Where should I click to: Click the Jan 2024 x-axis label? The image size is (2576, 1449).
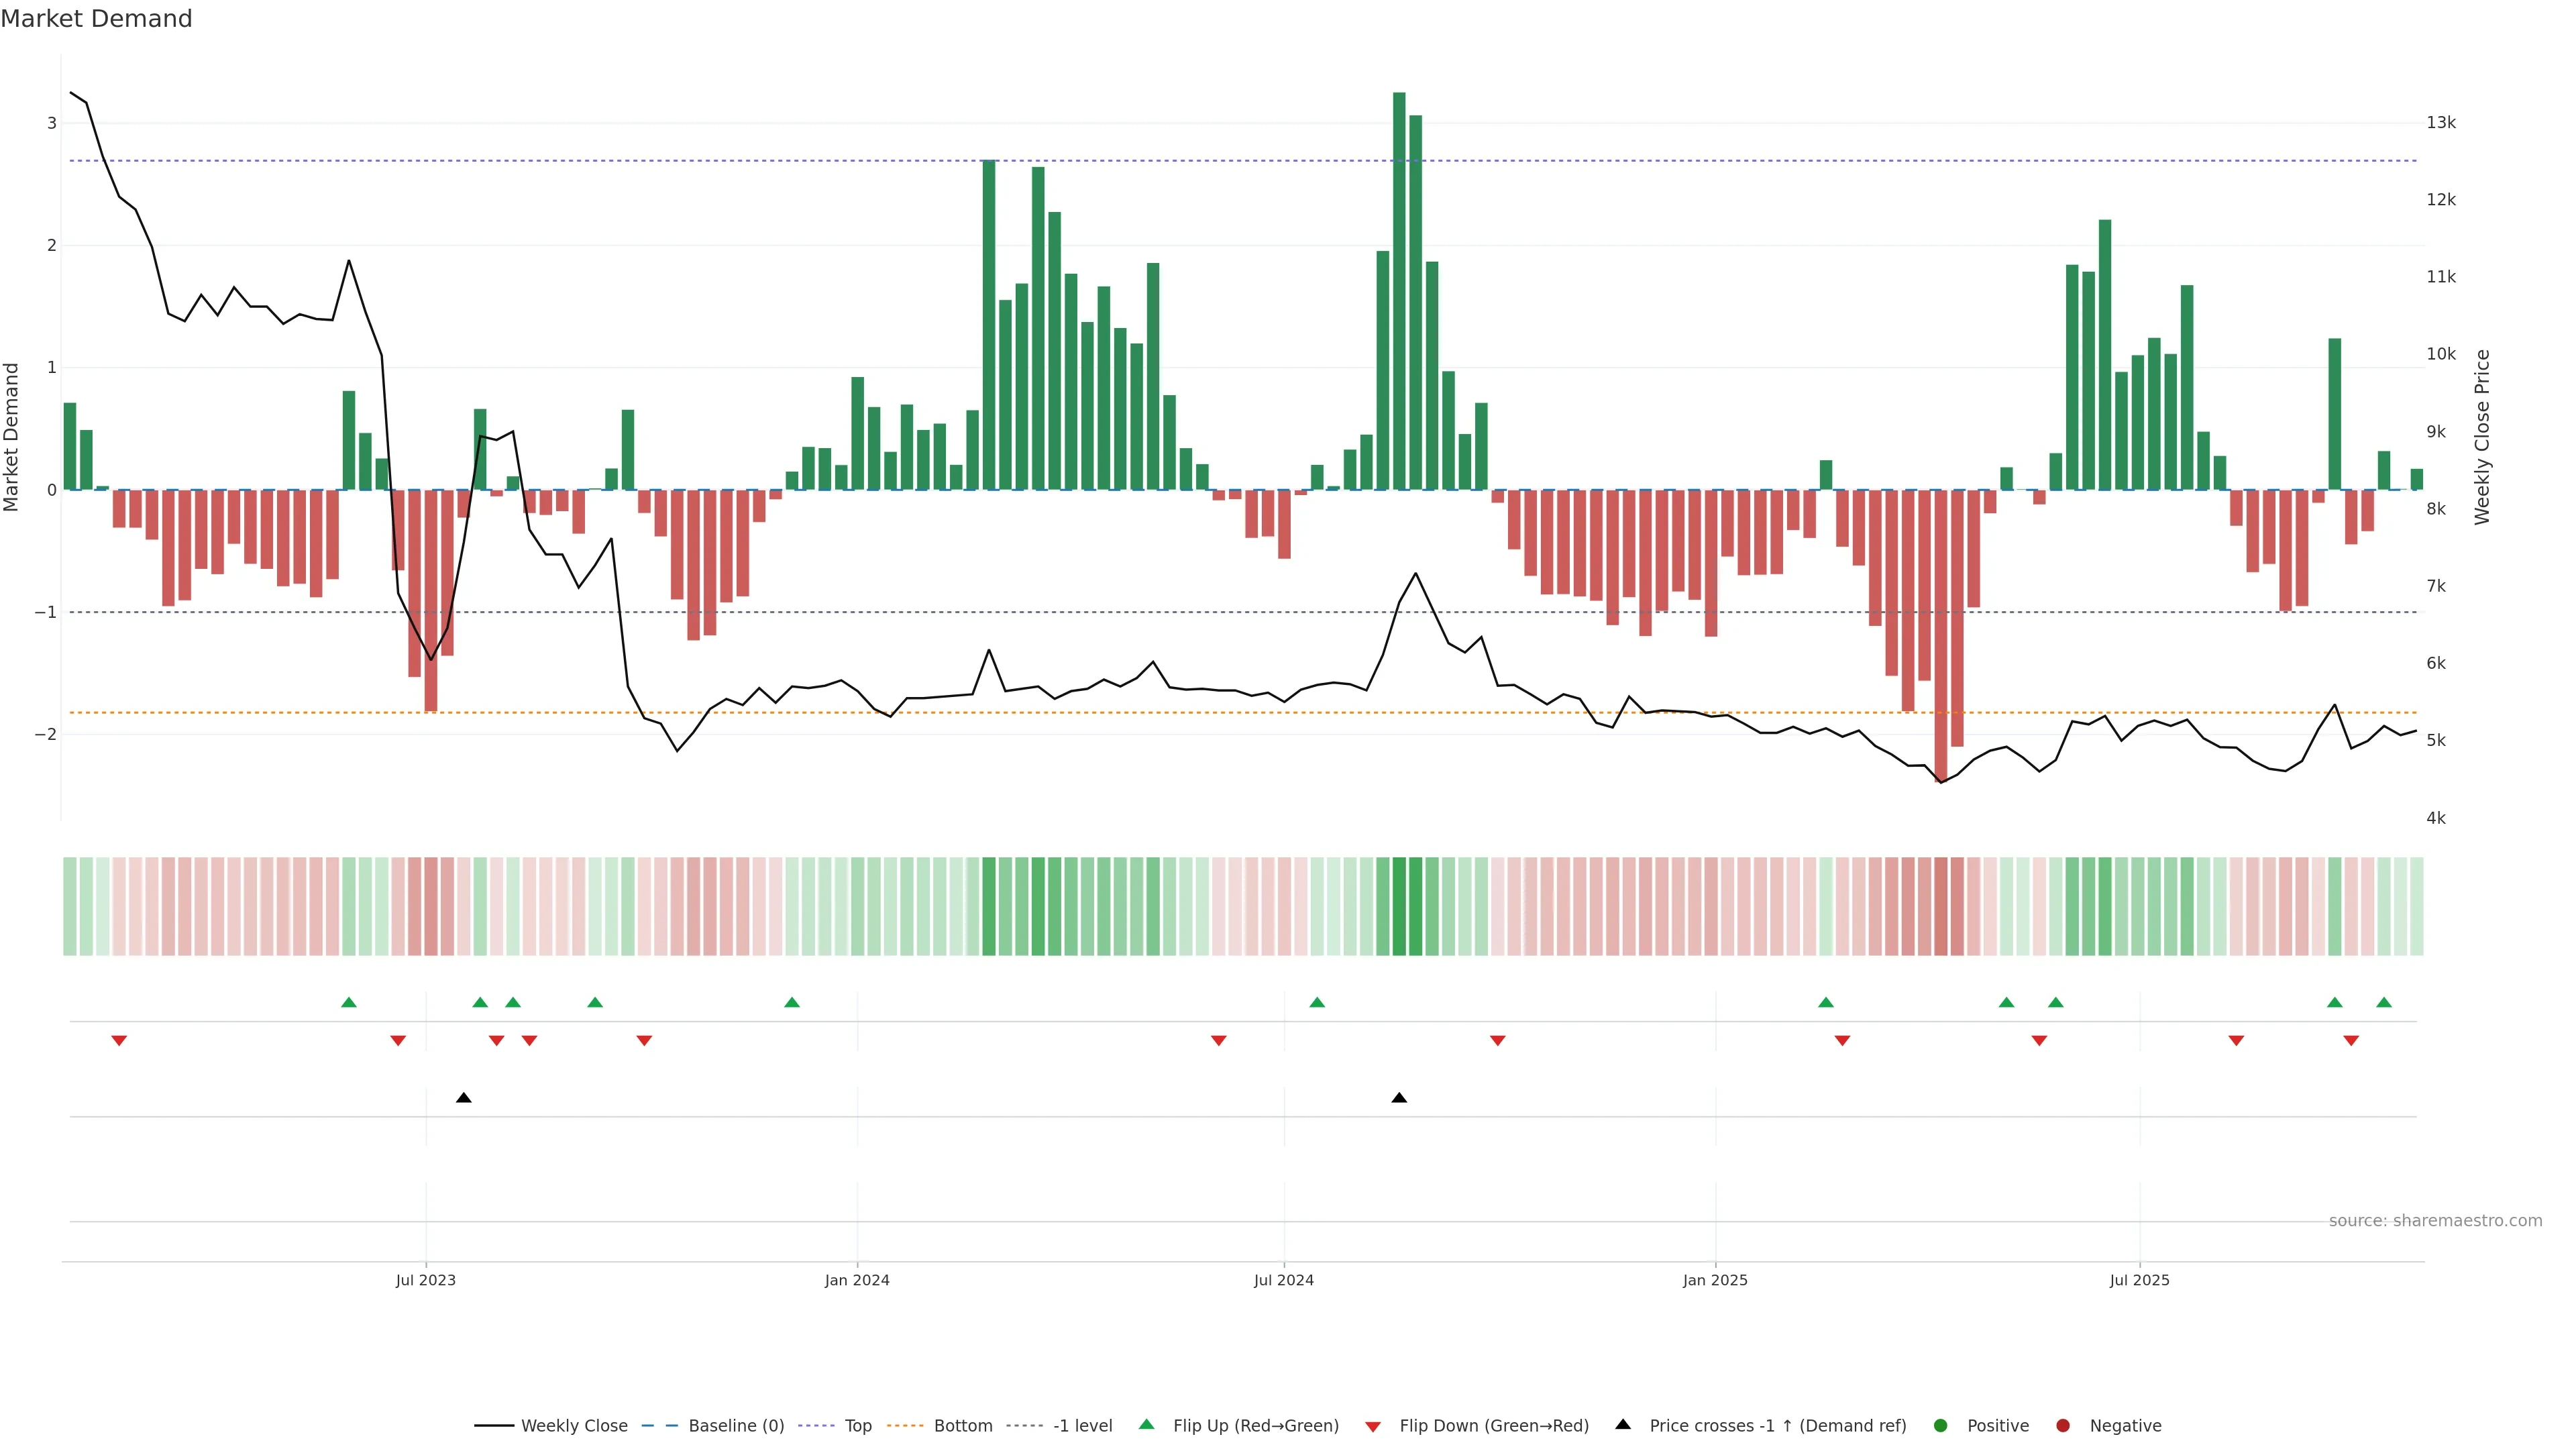pyautogui.click(x=857, y=1281)
